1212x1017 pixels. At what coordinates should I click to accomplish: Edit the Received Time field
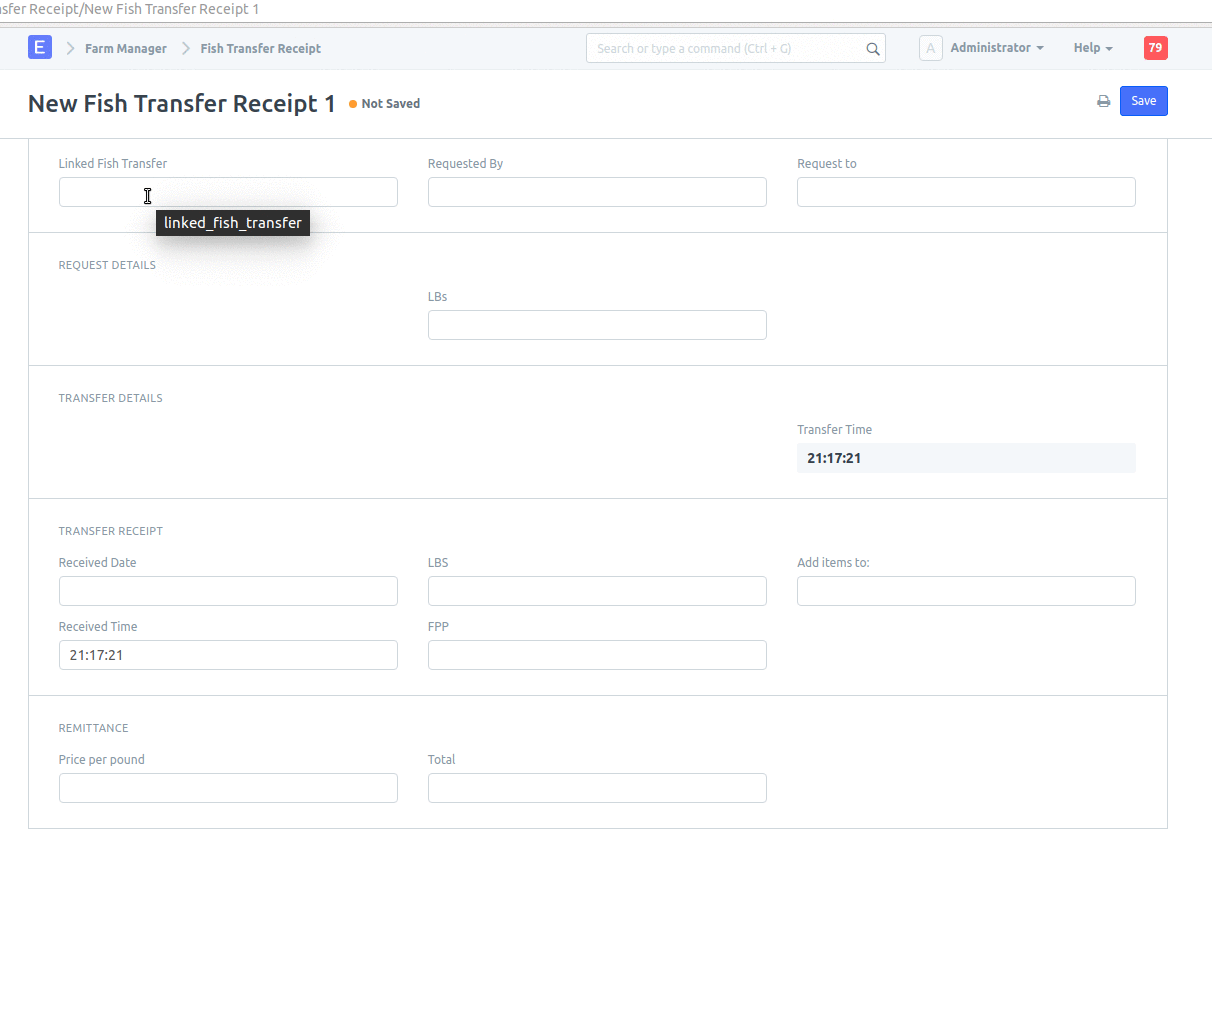point(228,655)
